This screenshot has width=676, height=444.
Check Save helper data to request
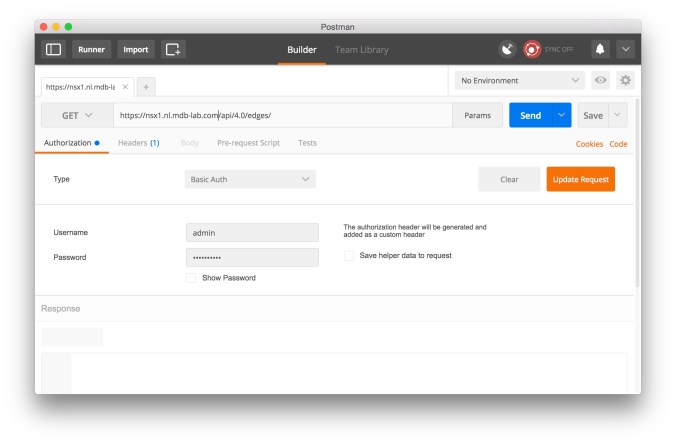click(349, 256)
